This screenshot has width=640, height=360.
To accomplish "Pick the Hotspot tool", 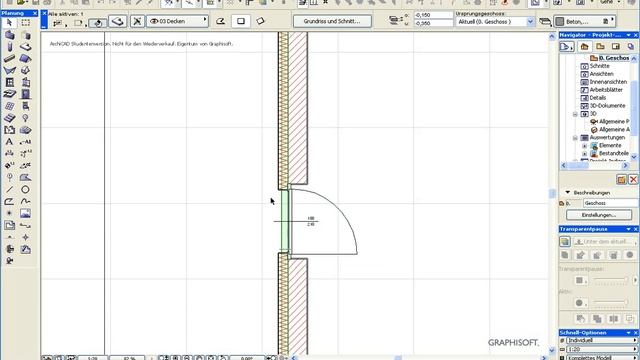I will tap(9, 213).
